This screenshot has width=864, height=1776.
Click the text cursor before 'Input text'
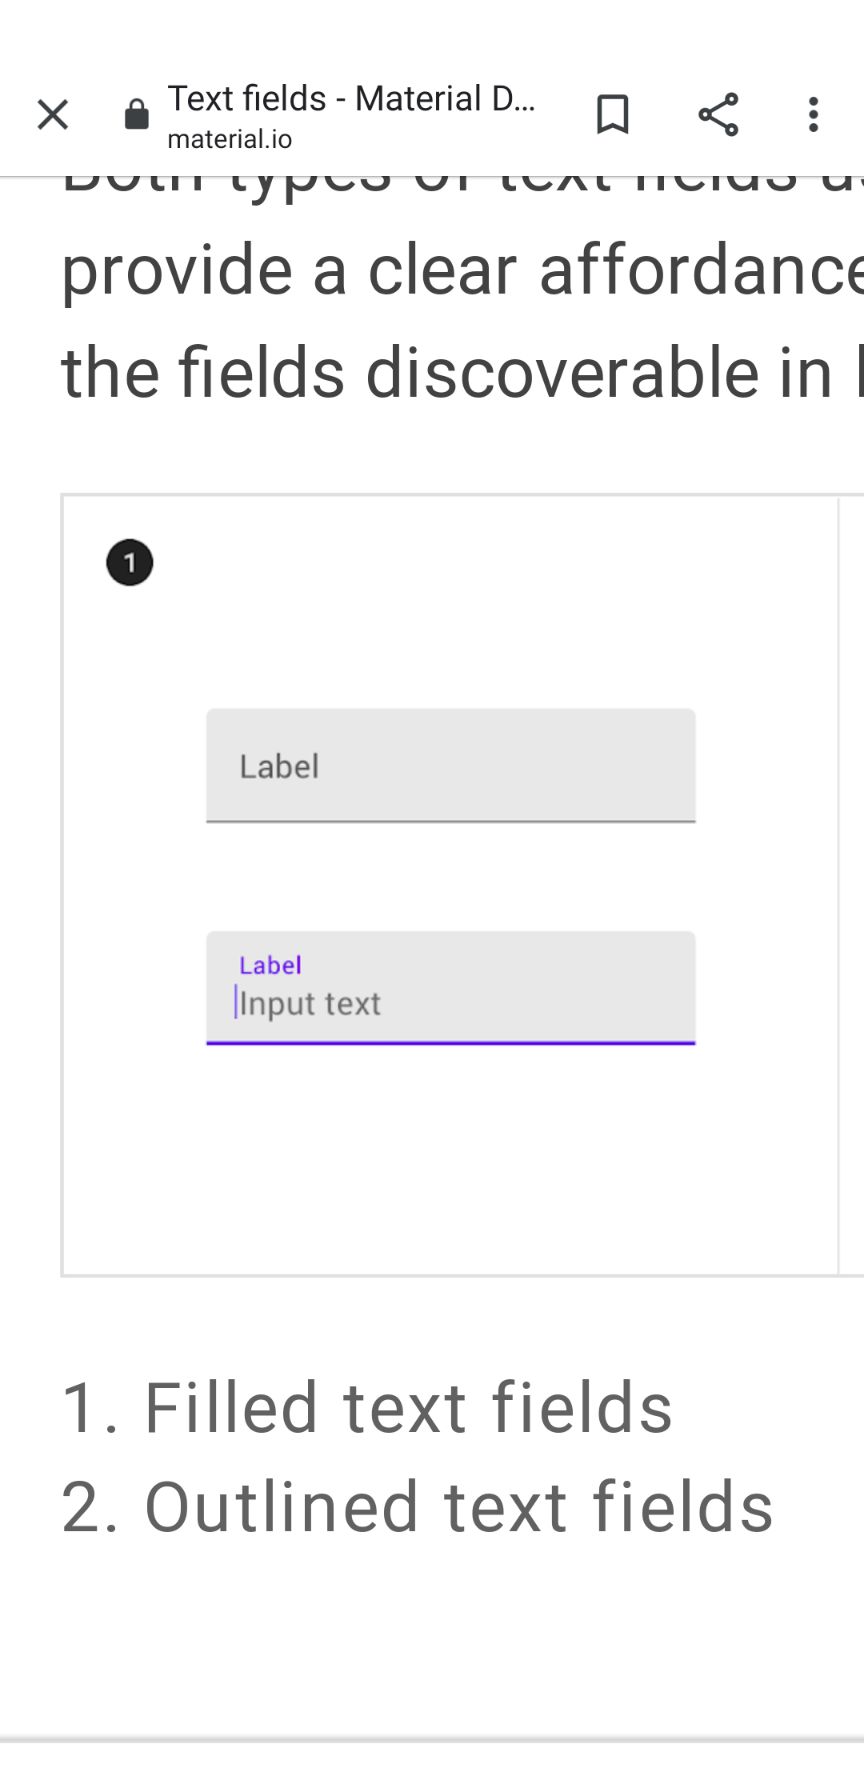pyautogui.click(x=236, y=1002)
